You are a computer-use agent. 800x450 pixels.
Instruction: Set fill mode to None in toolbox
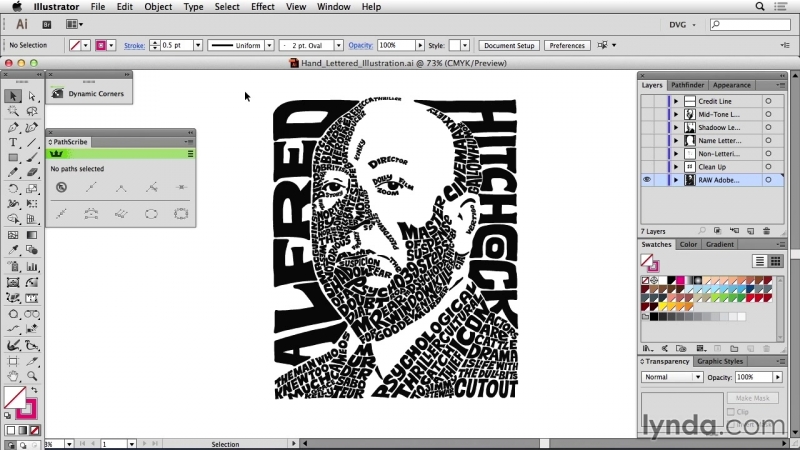35,431
